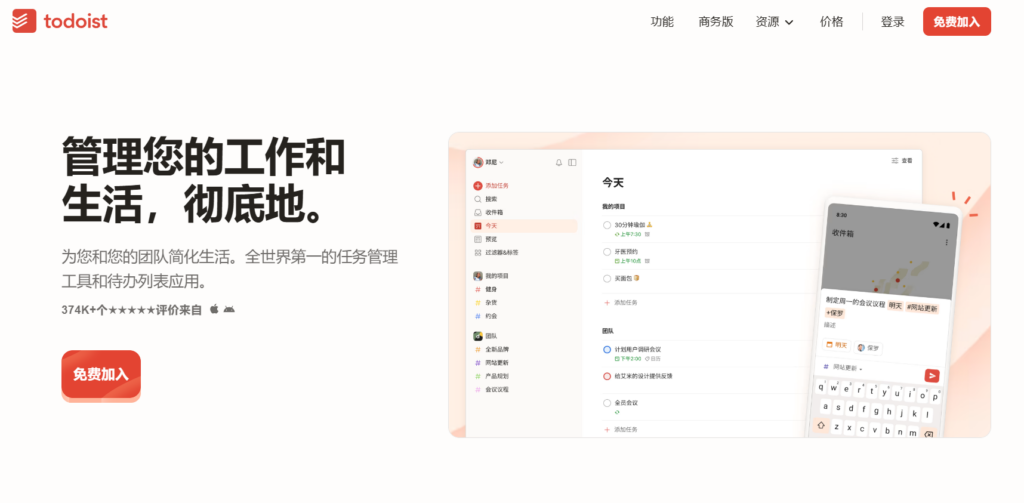Viewport: 1024px width, 503px height.
Task: Click the 搜索 magnifier icon in sidebar
Action: tap(478, 199)
